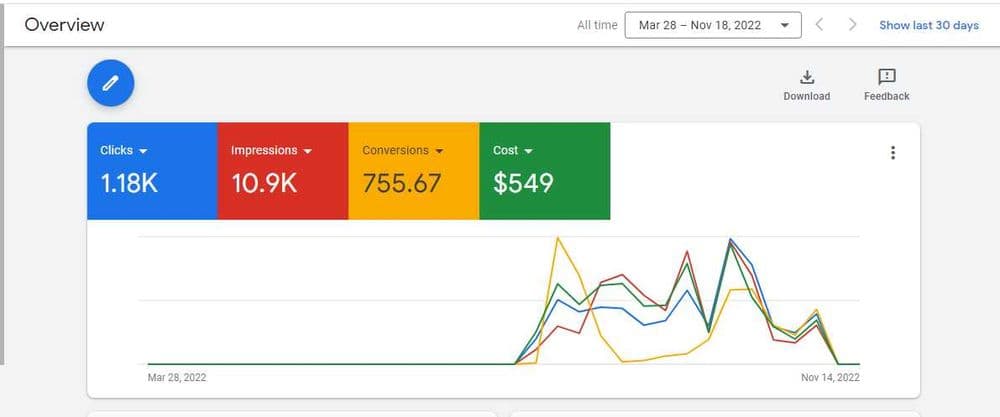Viewport: 1000px width, 417px height.
Task: Open the three-dot more options menu
Action: coord(892,152)
